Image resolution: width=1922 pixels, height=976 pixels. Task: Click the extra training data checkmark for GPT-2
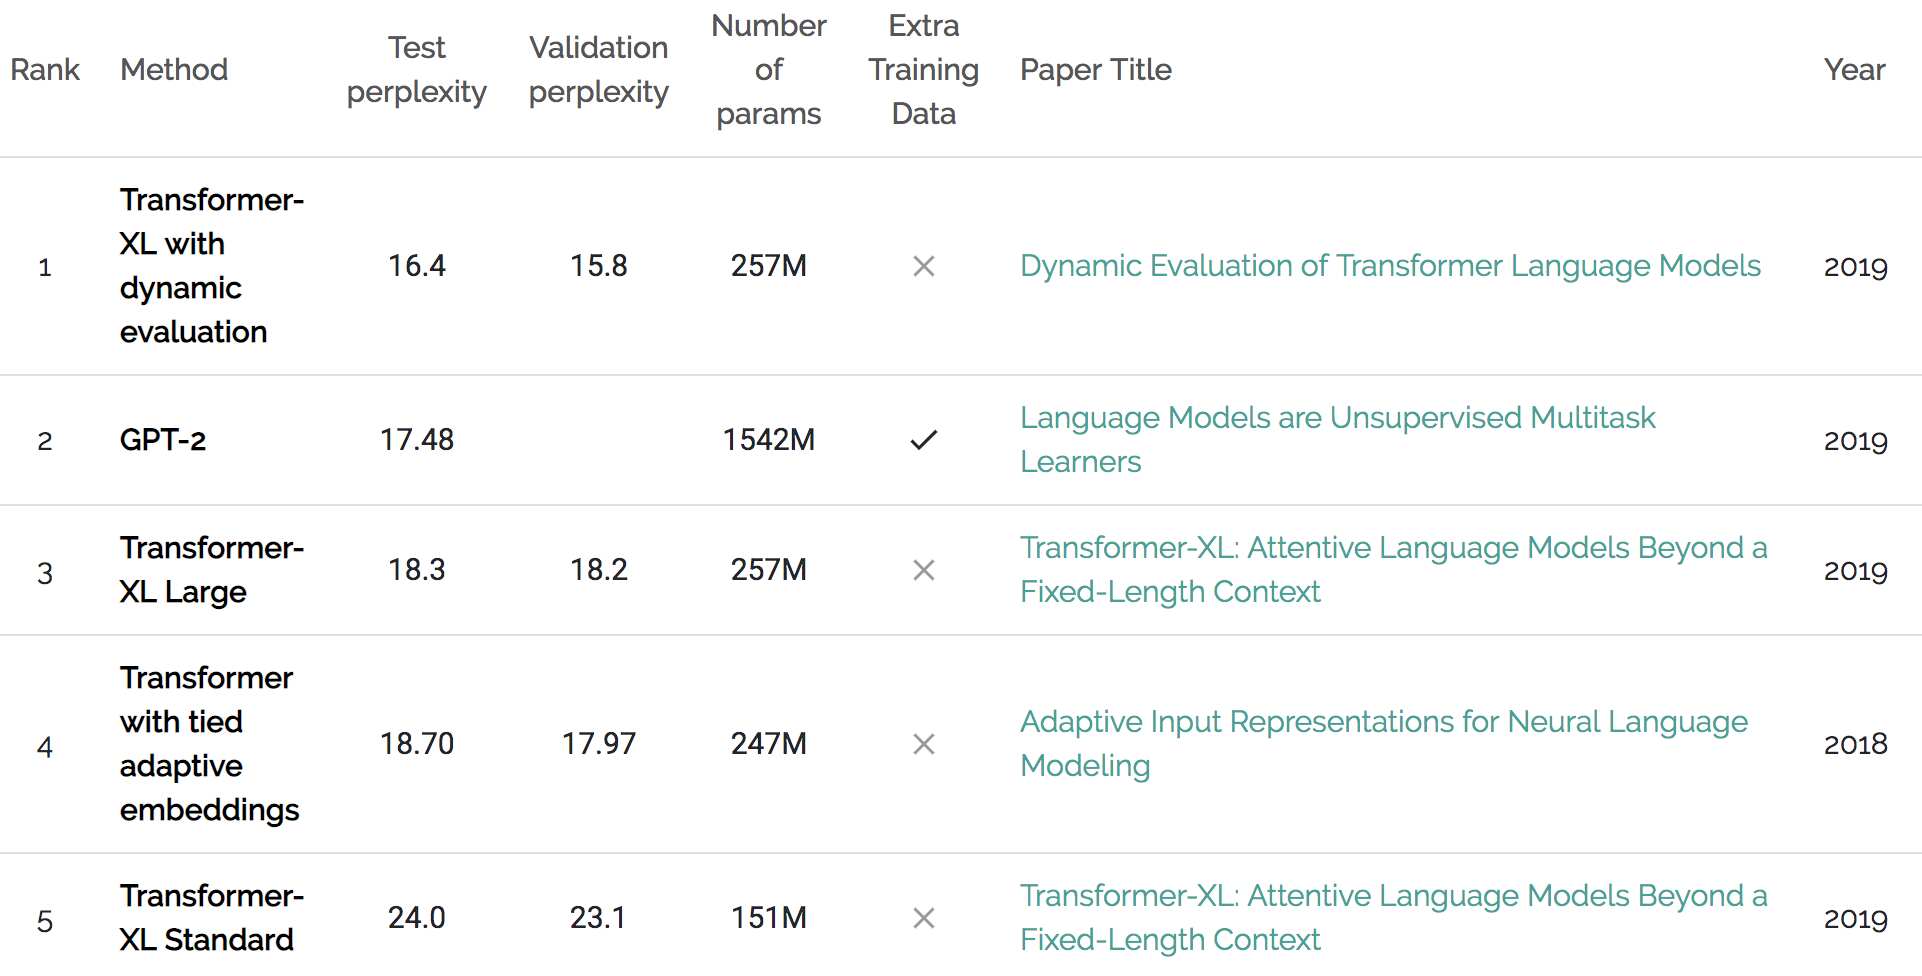click(924, 440)
